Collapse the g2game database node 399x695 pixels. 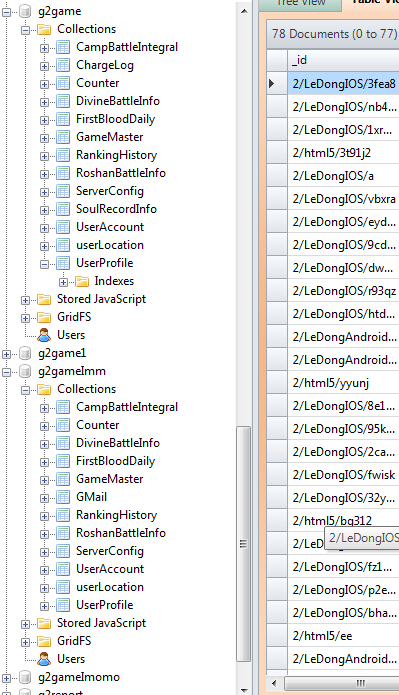tap(7, 12)
